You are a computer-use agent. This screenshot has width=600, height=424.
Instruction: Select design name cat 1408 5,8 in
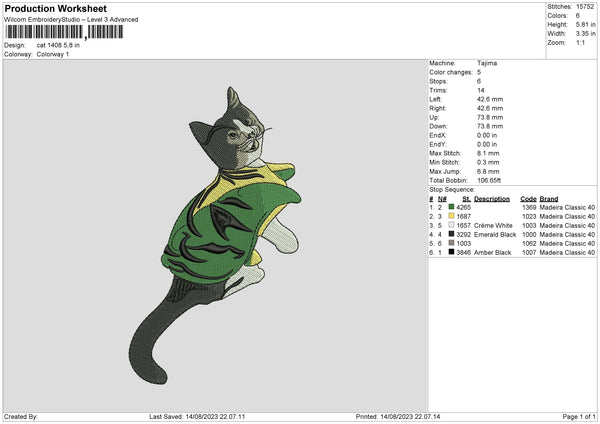point(58,45)
